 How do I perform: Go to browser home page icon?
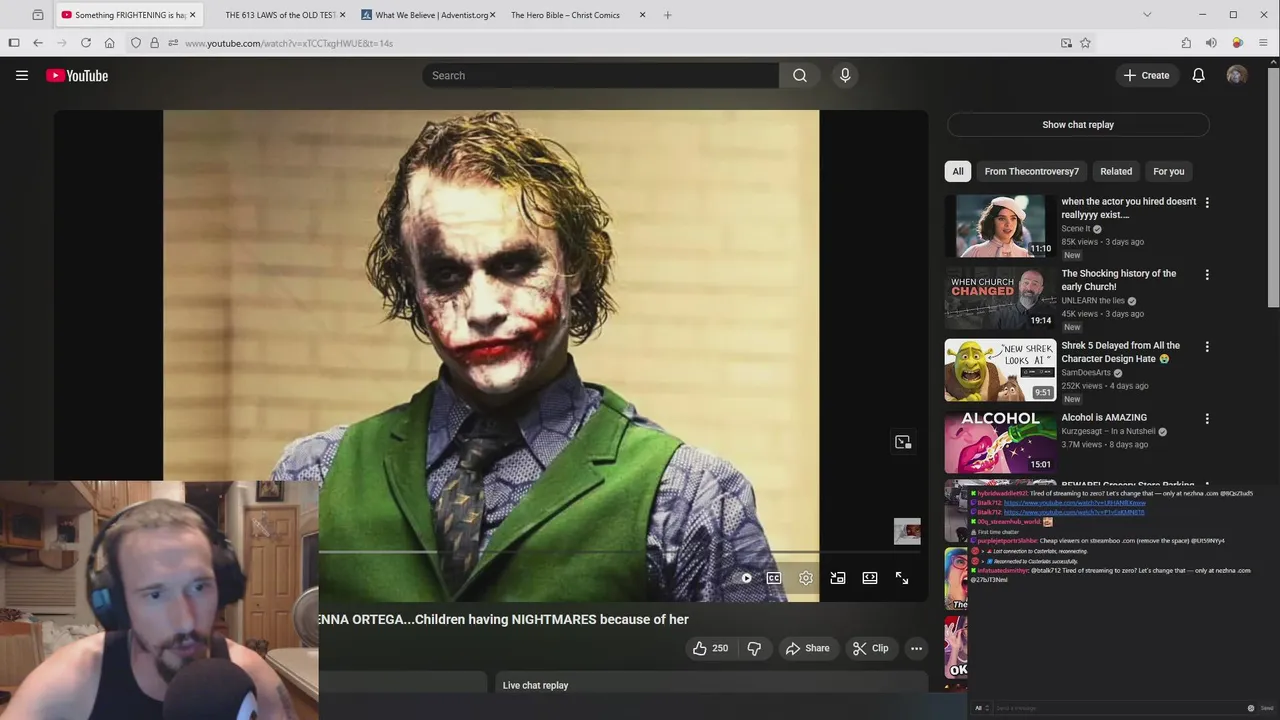pos(109,43)
